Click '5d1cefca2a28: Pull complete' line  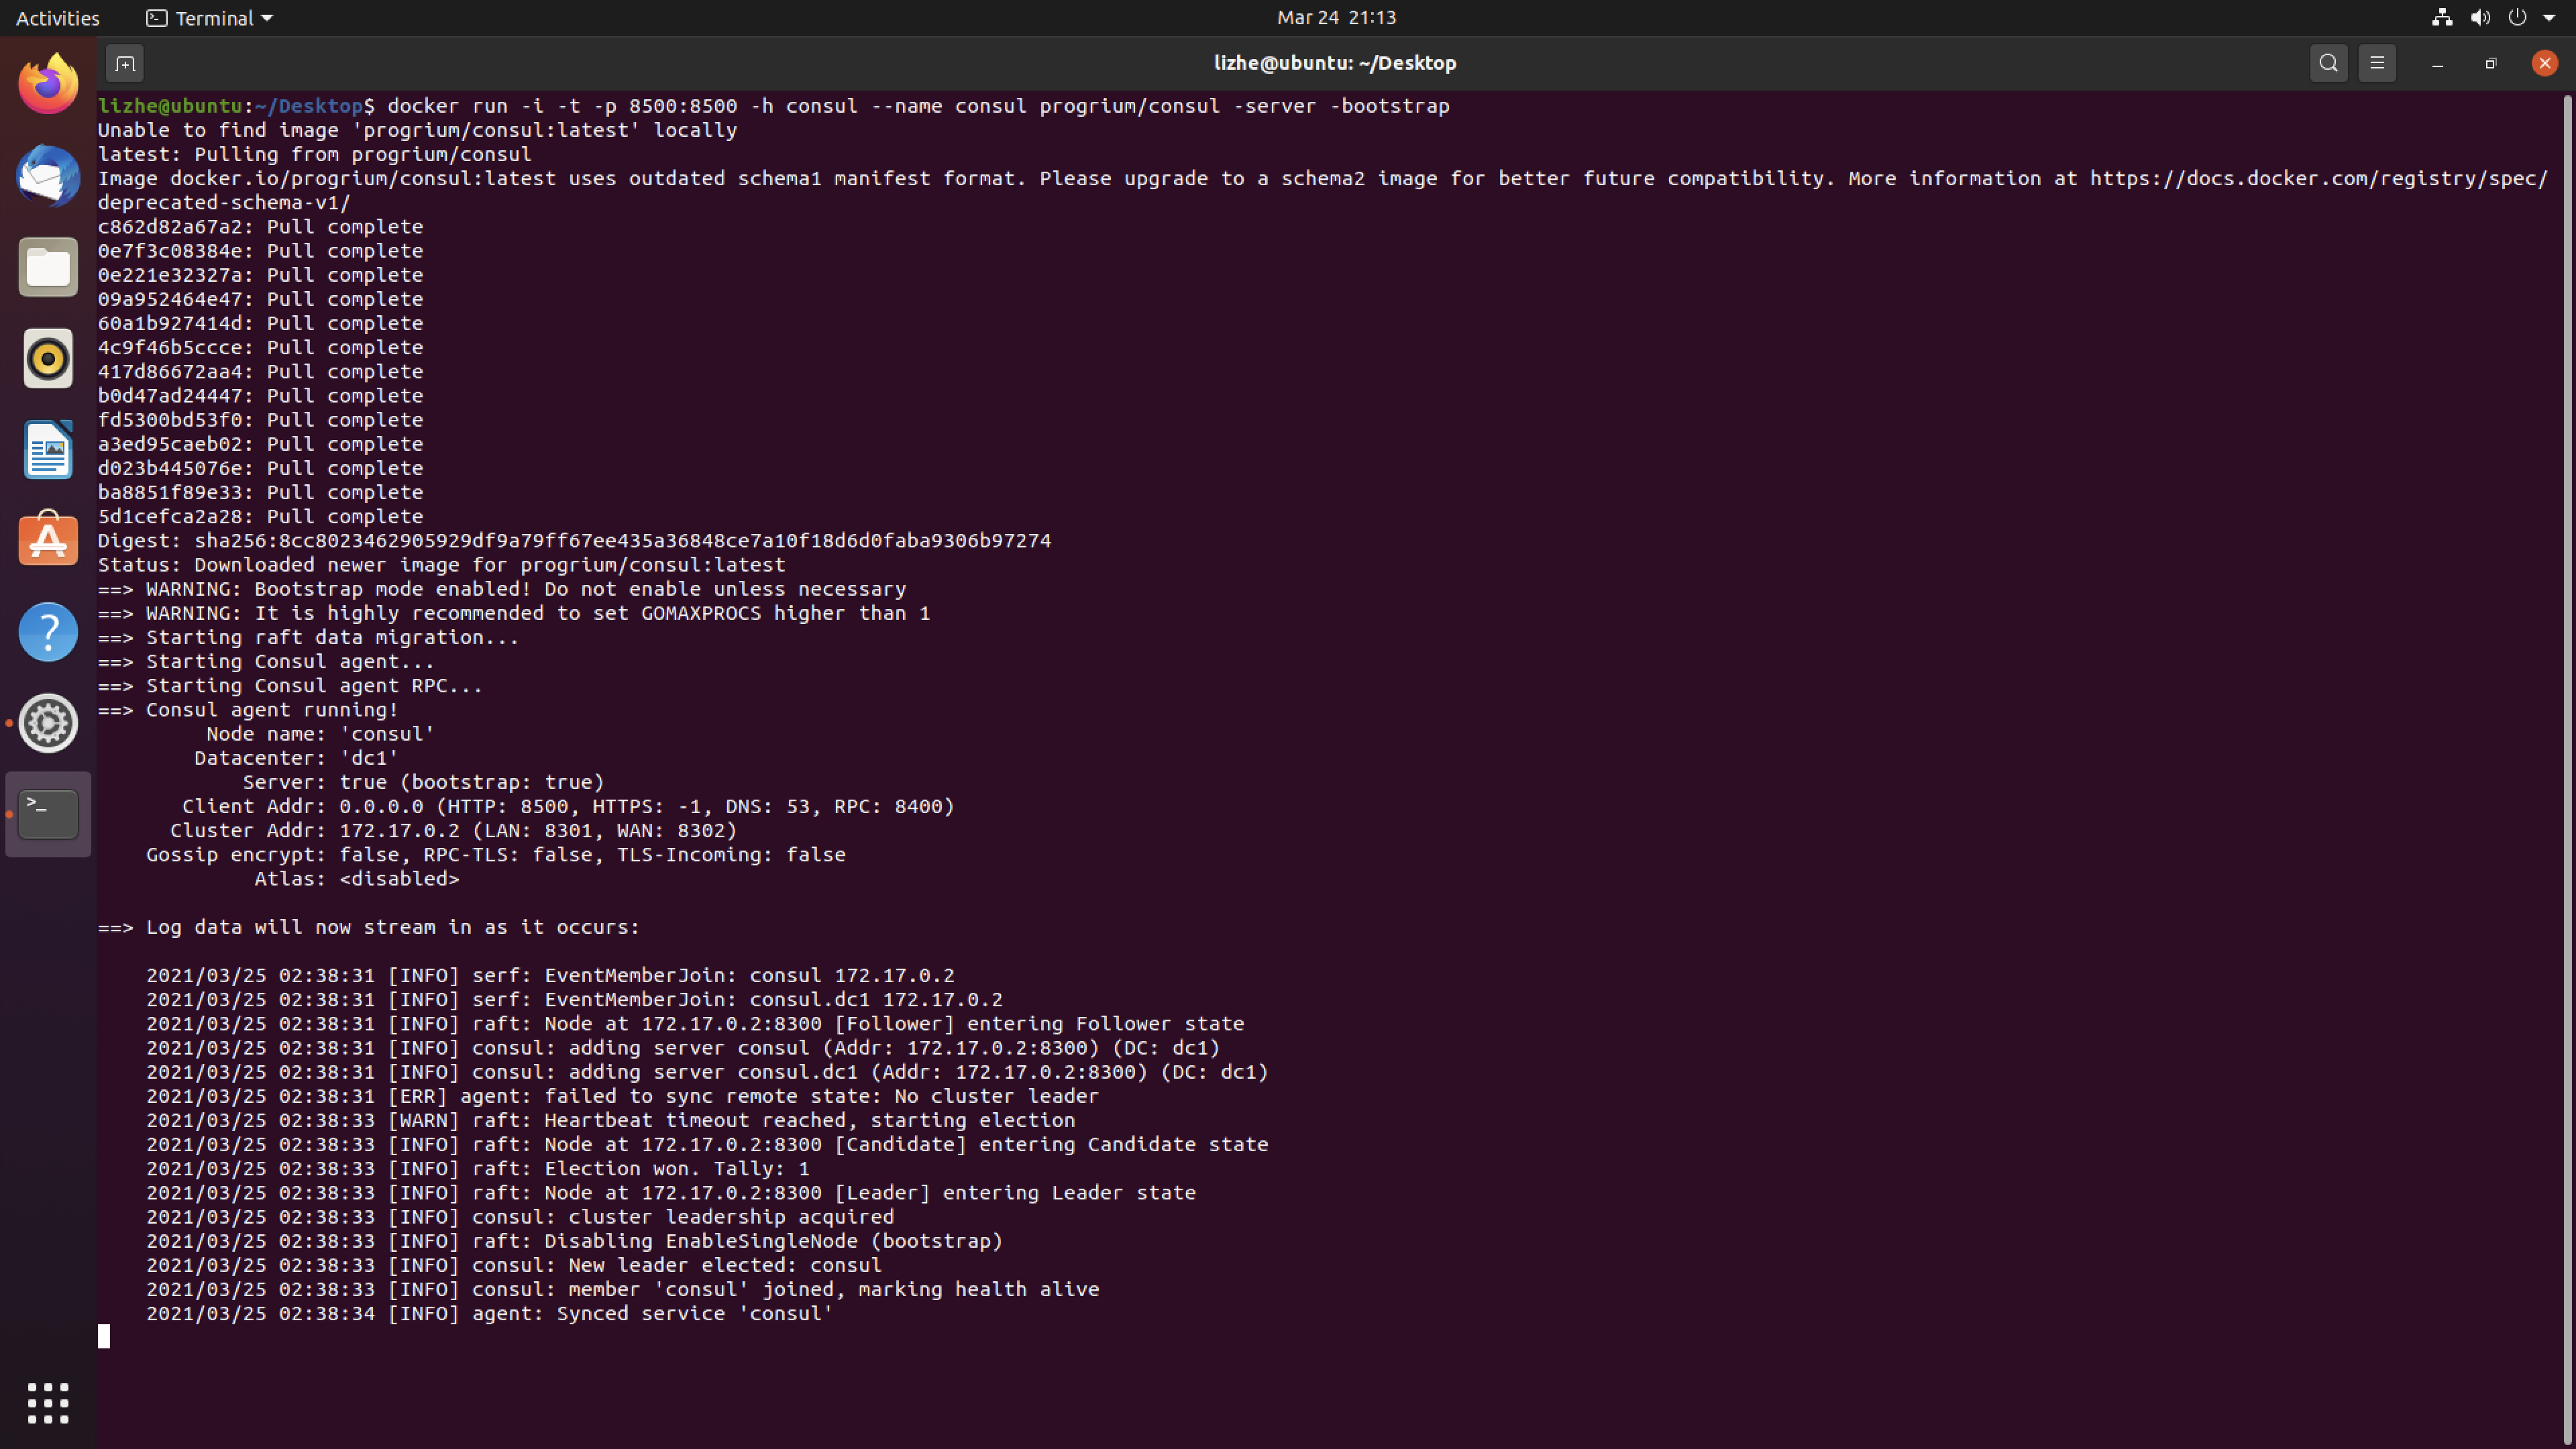click(260, 516)
